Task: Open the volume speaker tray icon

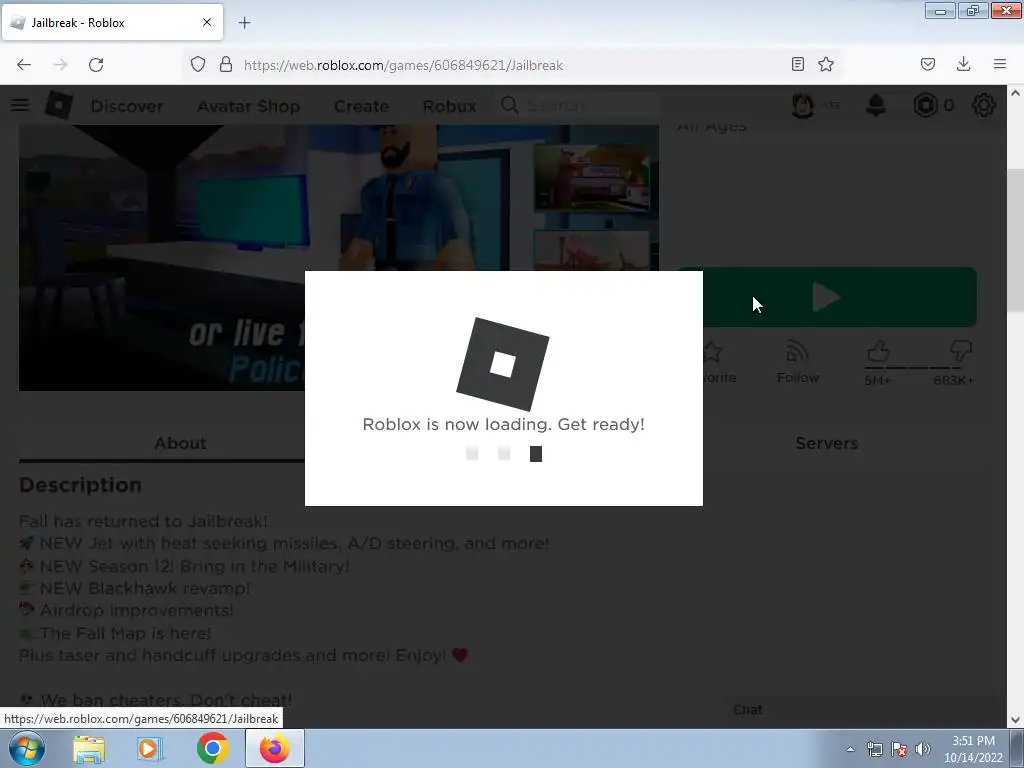Action: (923, 749)
